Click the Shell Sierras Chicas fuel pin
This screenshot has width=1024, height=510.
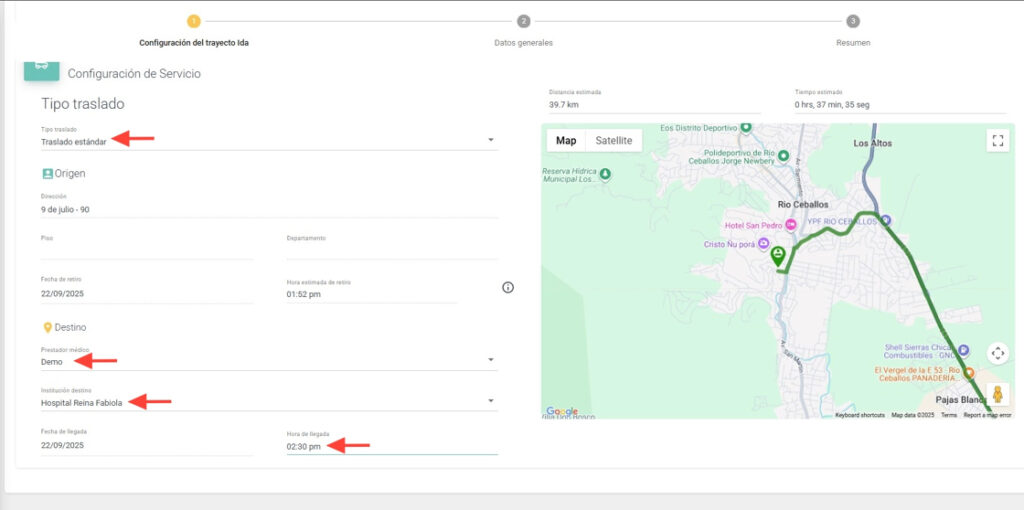pos(963,351)
